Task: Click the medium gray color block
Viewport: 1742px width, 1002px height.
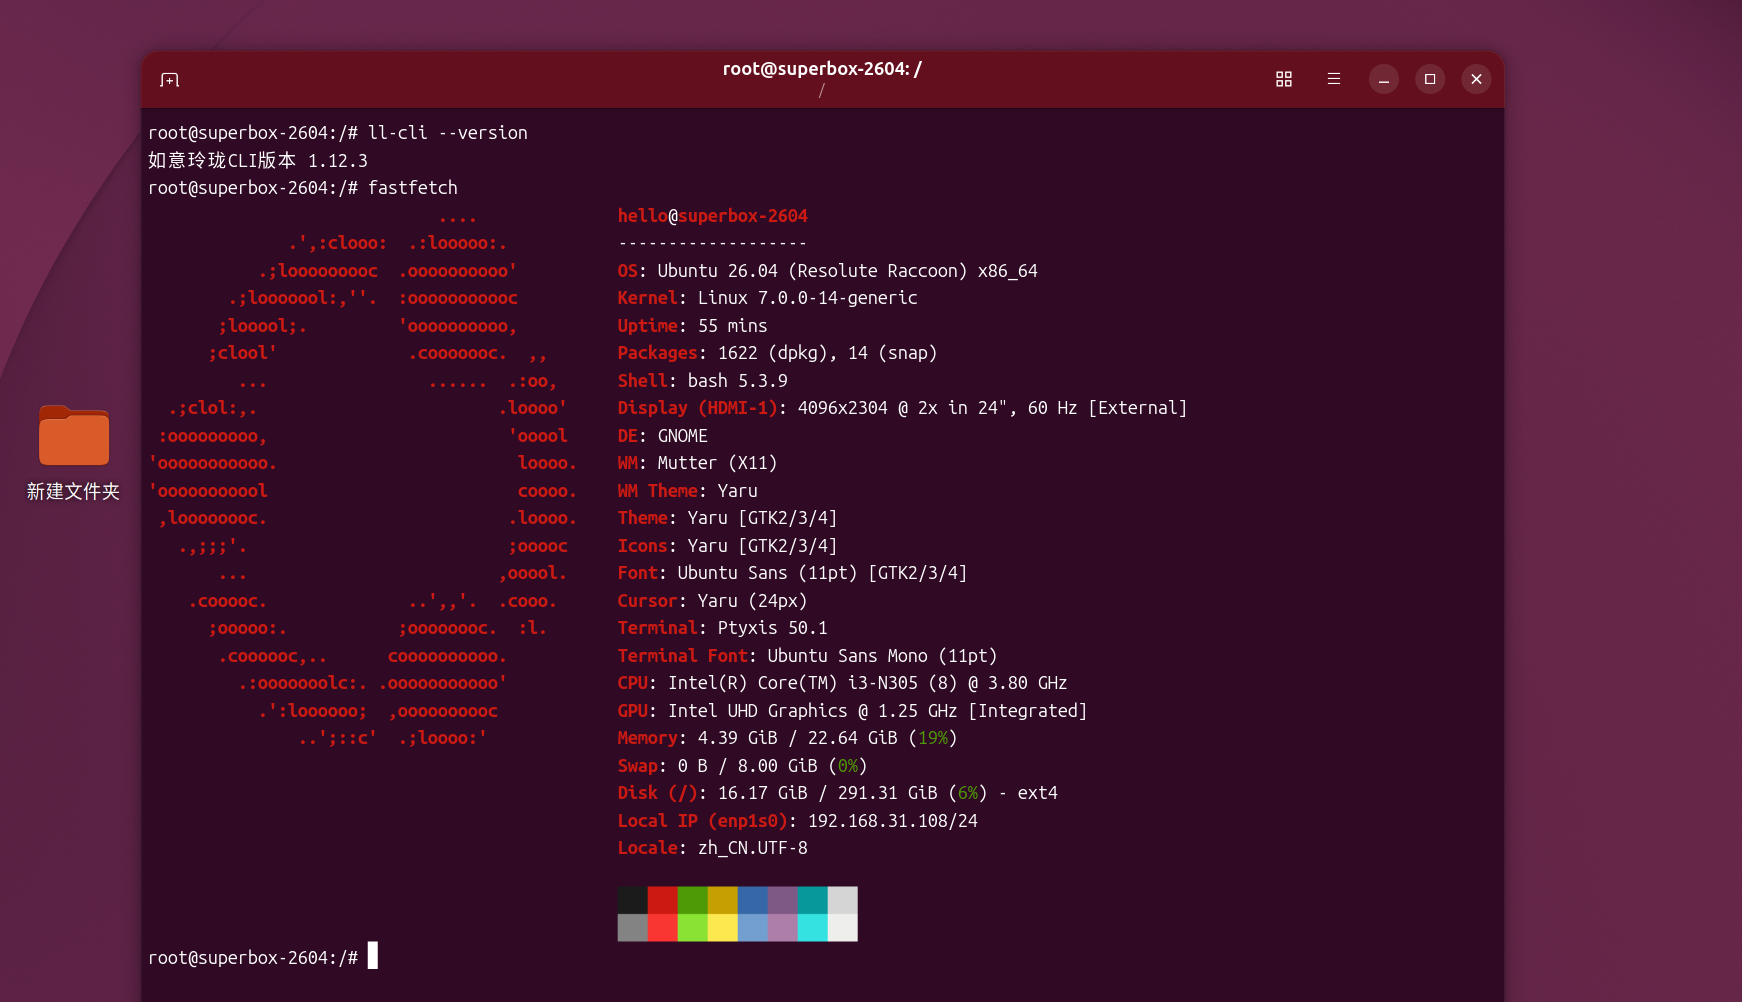Action: pos(633,928)
